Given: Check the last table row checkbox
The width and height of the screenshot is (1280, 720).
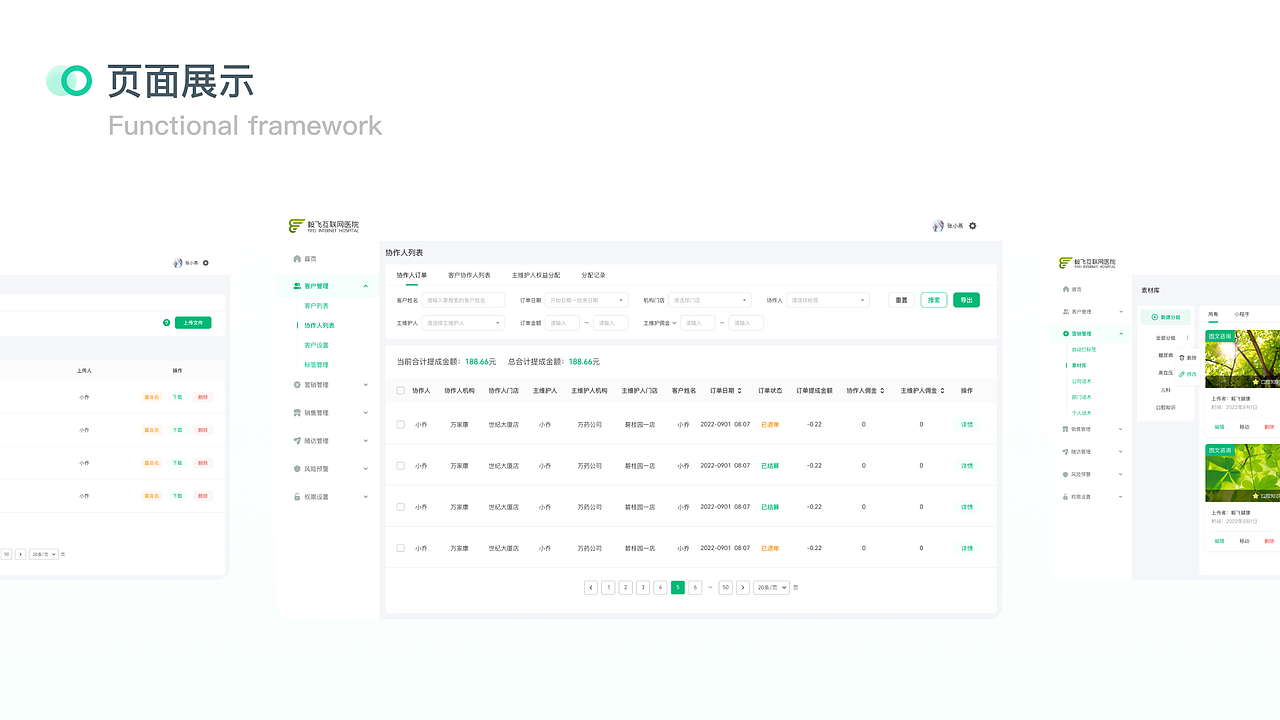Looking at the screenshot, I should [x=401, y=548].
